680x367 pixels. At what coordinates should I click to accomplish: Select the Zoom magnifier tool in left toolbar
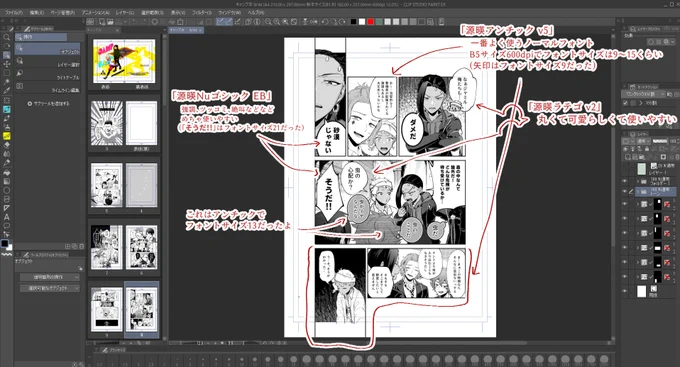pos(7,37)
